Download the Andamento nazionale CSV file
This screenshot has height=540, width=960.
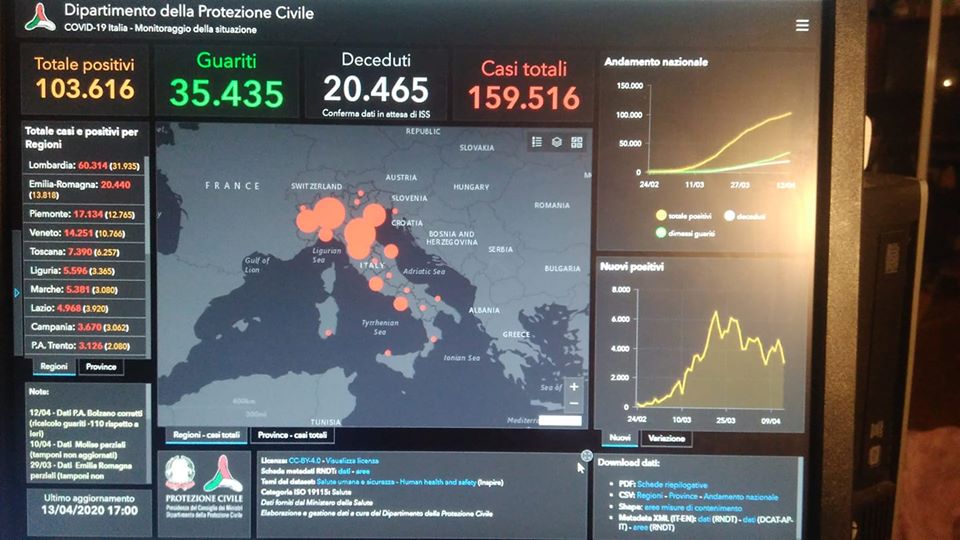click(741, 497)
